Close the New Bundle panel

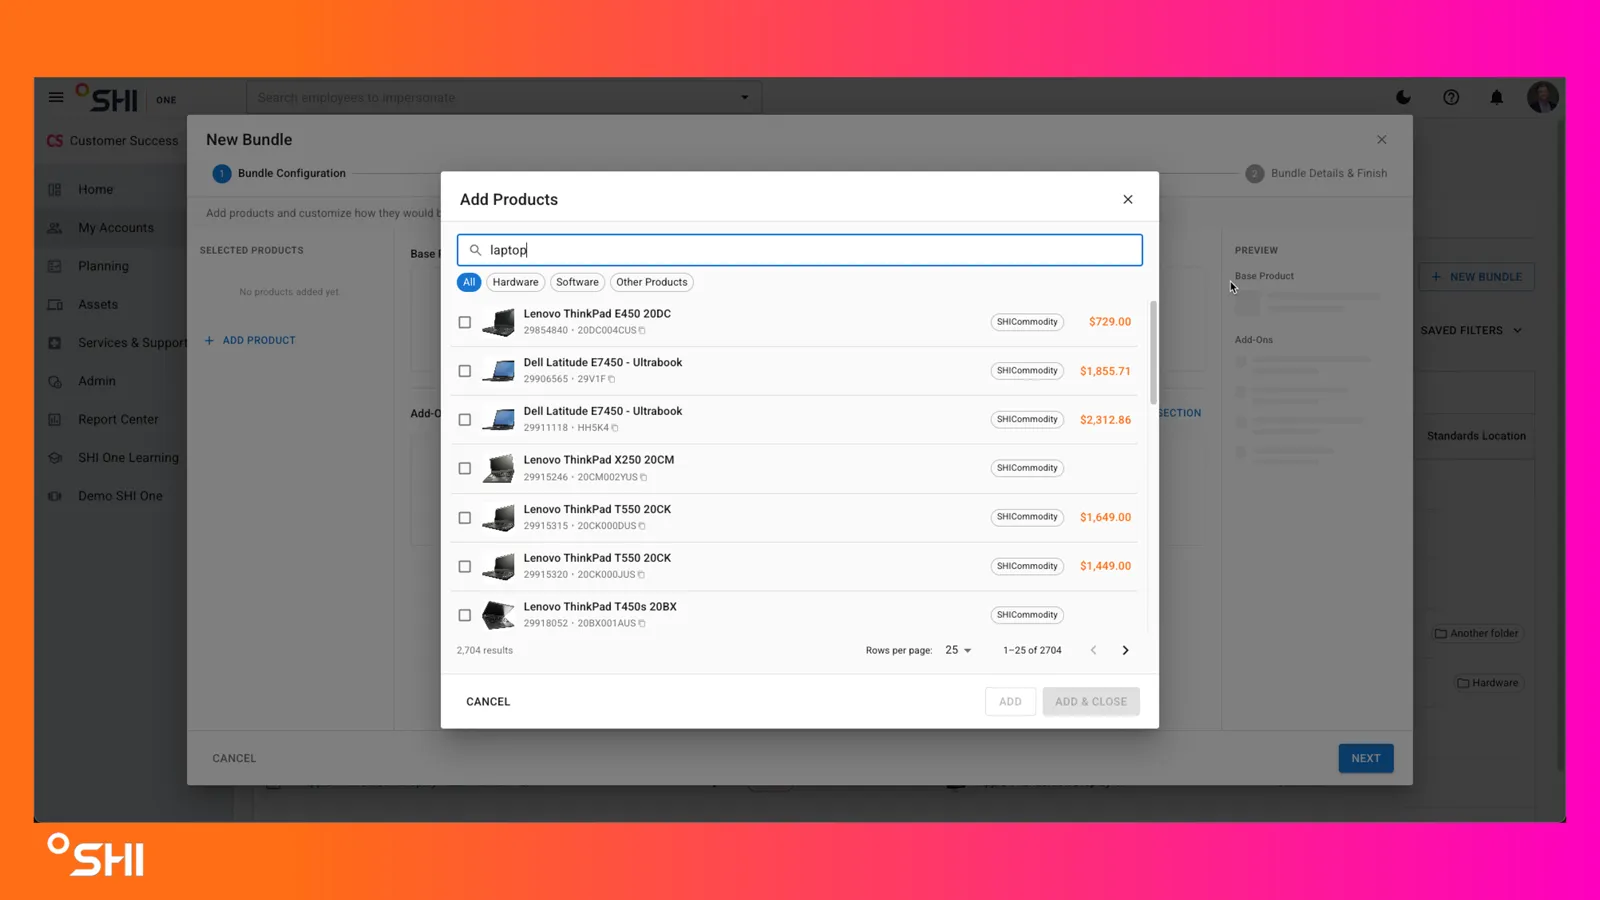coord(1382,140)
